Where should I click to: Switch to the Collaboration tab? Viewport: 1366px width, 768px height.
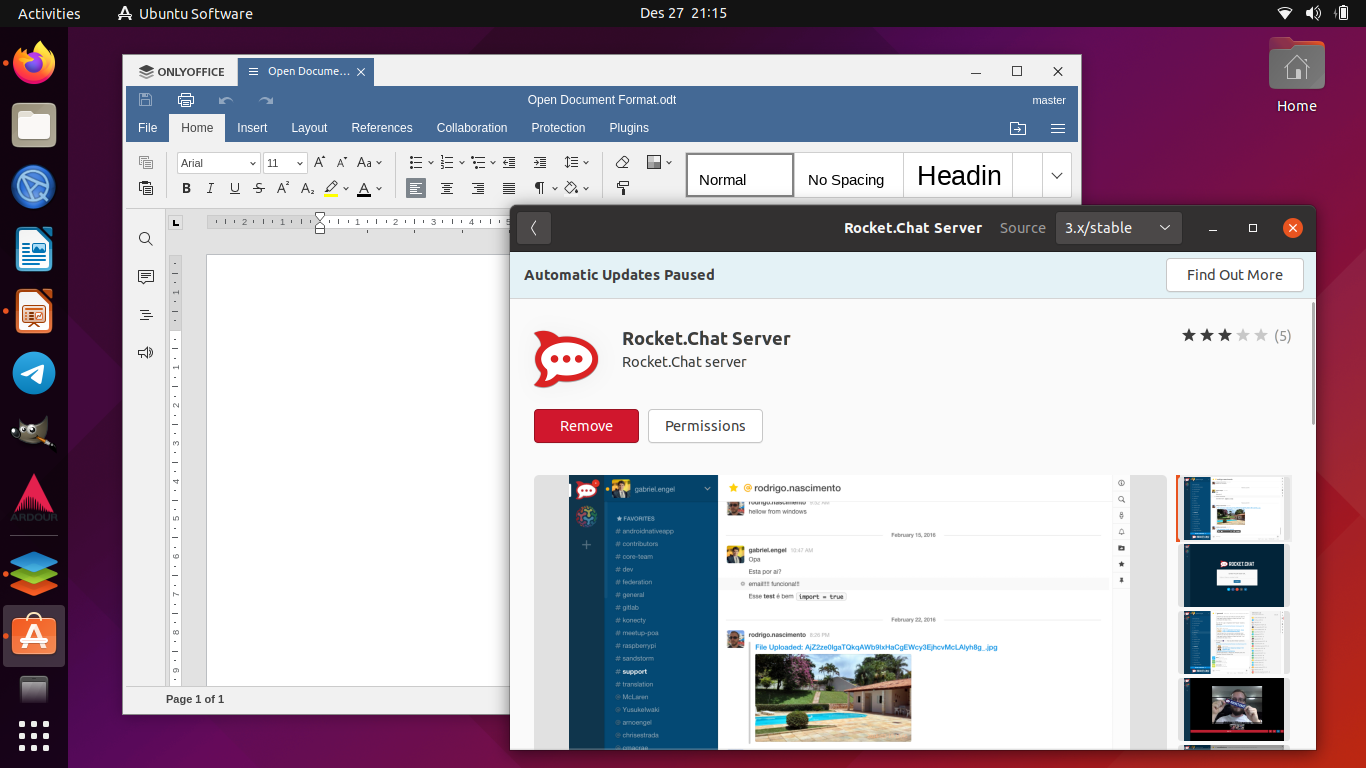472,128
